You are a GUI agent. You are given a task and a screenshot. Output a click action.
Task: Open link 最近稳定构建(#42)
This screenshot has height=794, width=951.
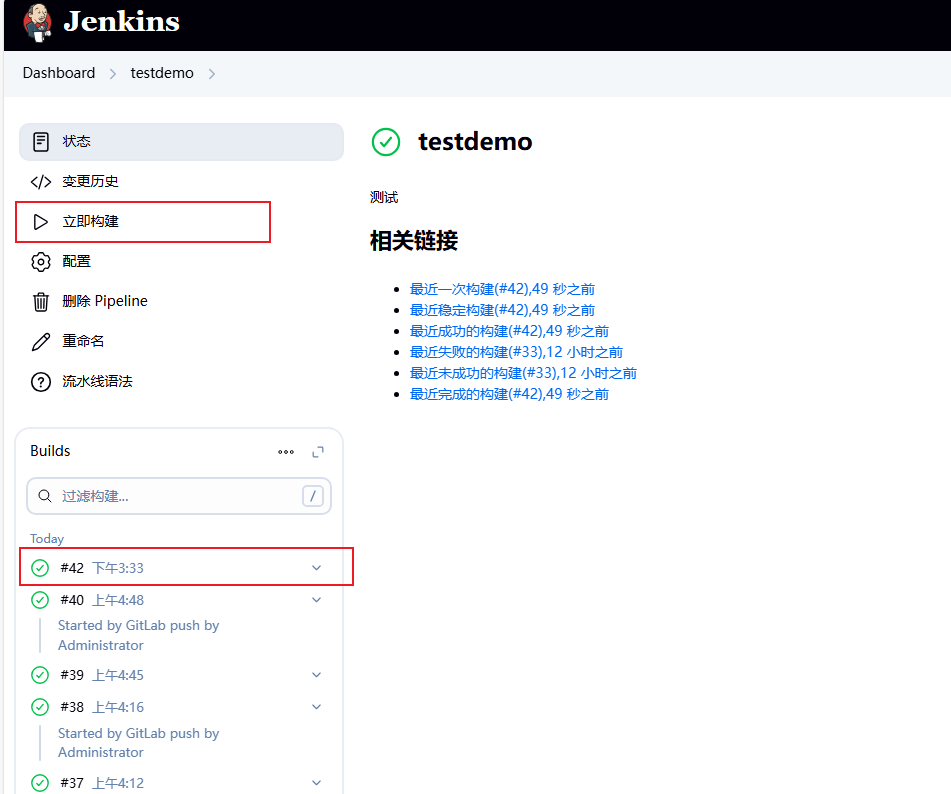point(502,310)
